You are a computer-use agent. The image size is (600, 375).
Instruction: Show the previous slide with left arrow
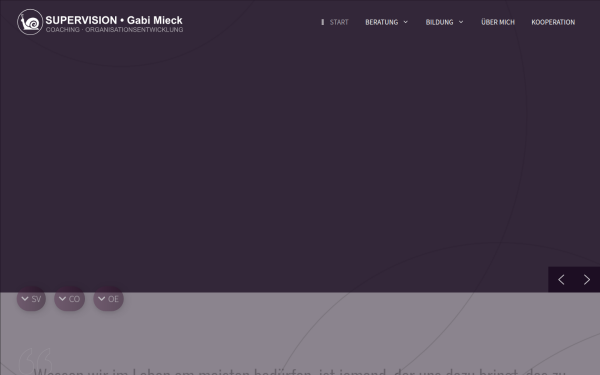[x=561, y=280]
